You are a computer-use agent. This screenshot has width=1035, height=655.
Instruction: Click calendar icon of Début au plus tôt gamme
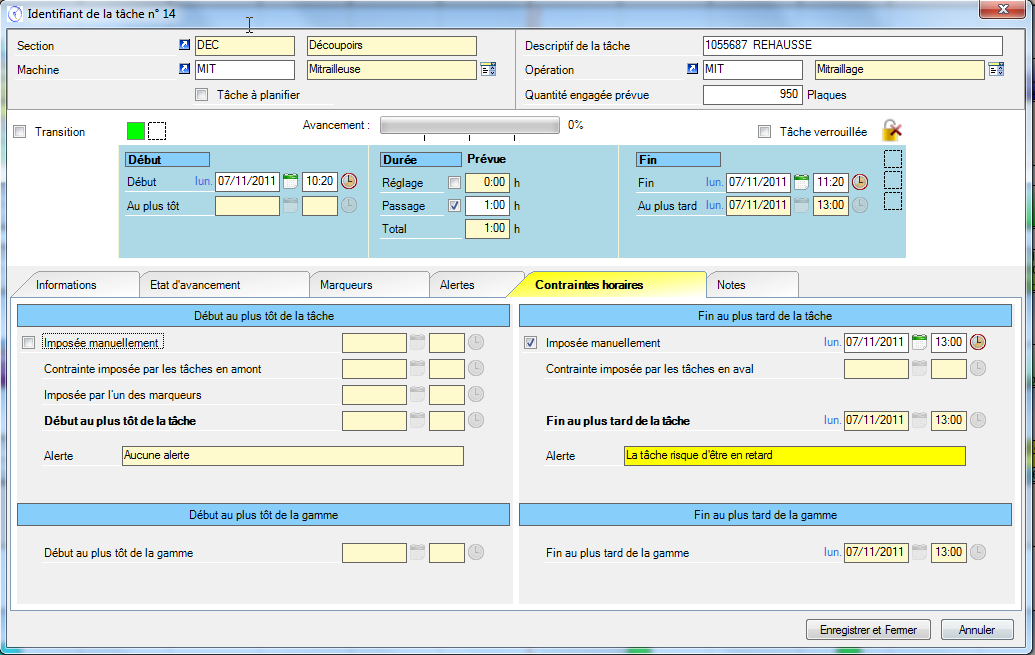coord(417,552)
